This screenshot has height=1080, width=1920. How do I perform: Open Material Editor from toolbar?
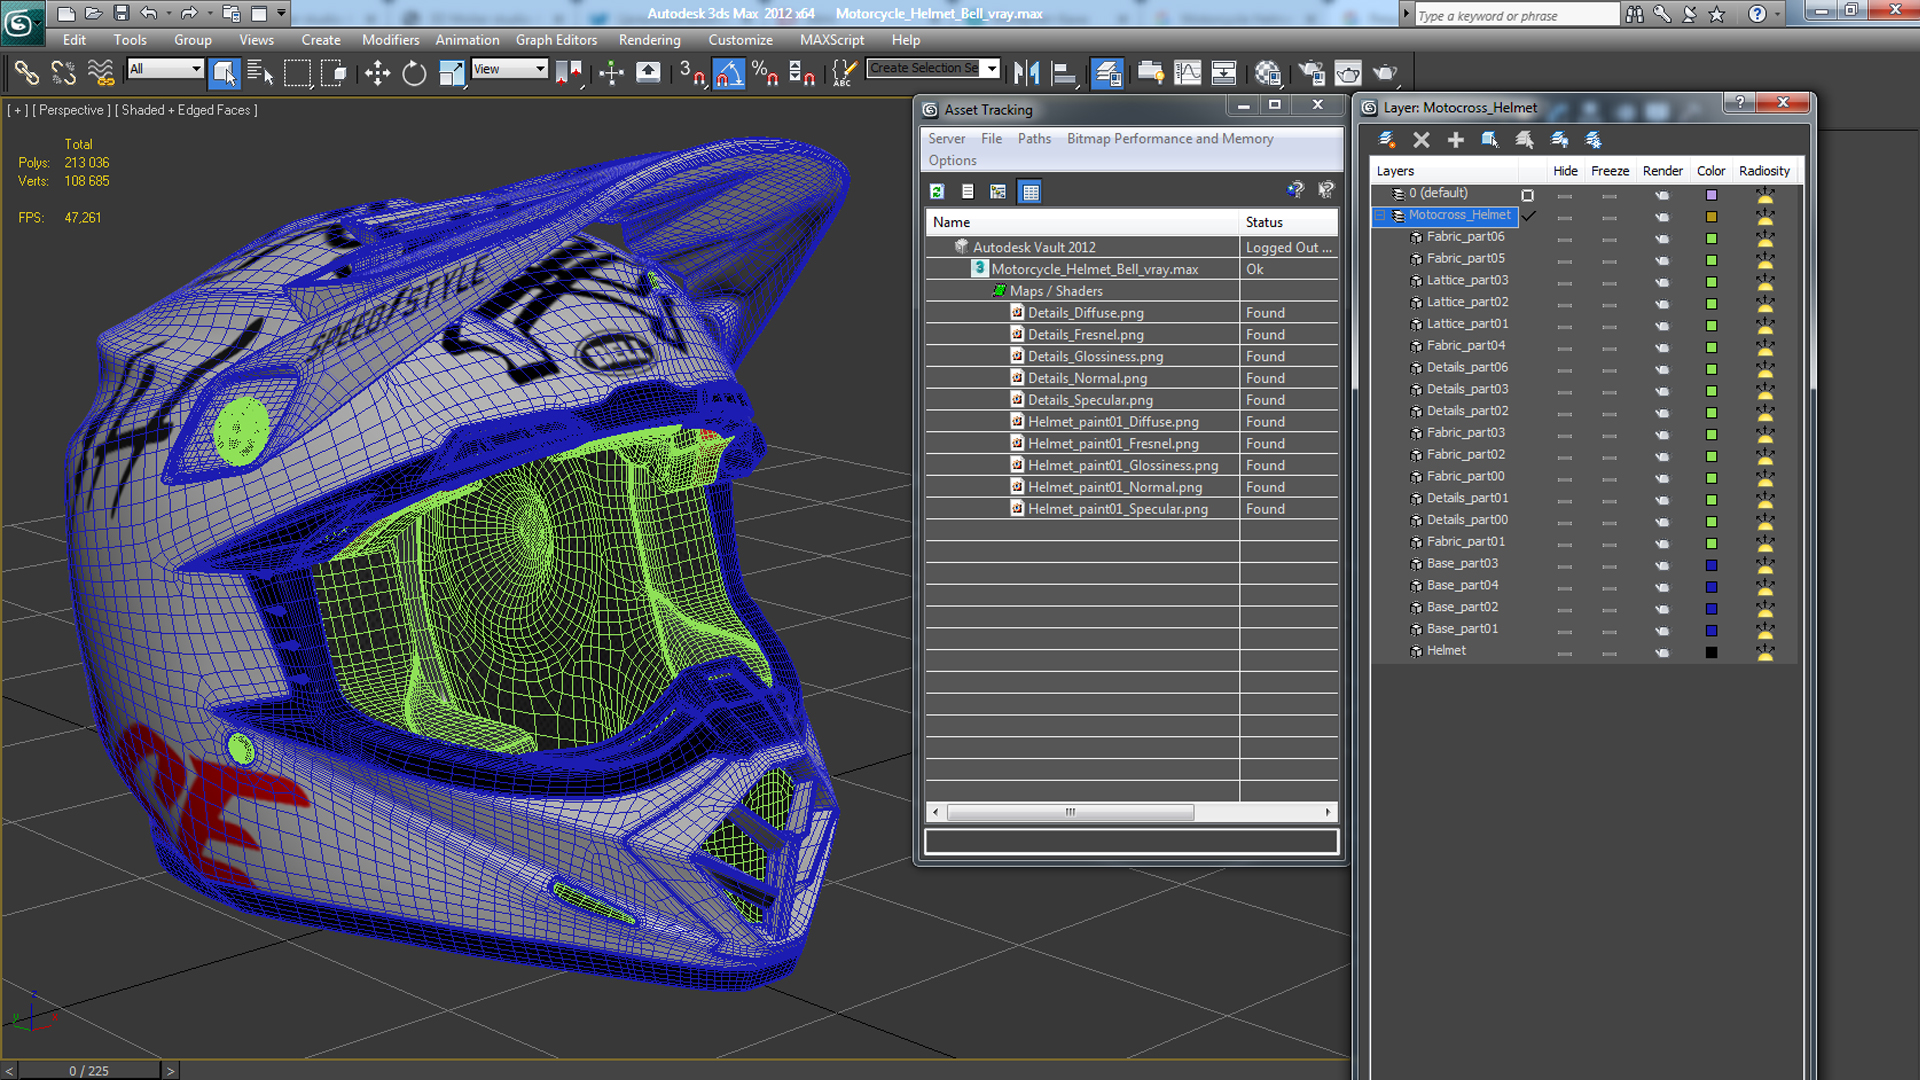pyautogui.click(x=1268, y=72)
